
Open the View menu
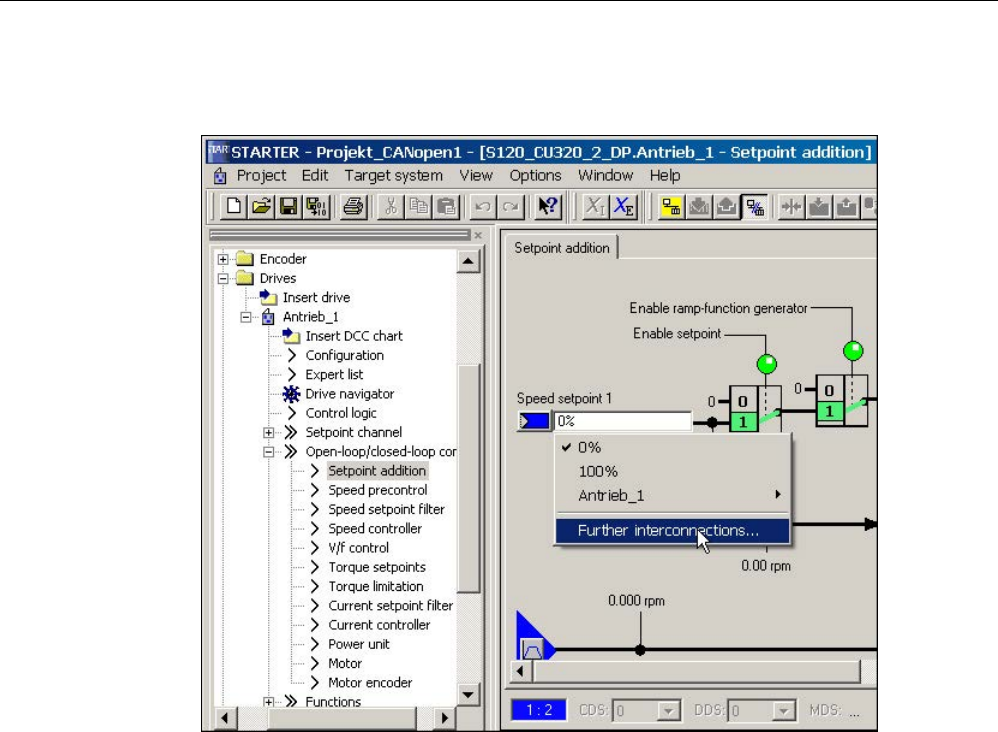476,176
